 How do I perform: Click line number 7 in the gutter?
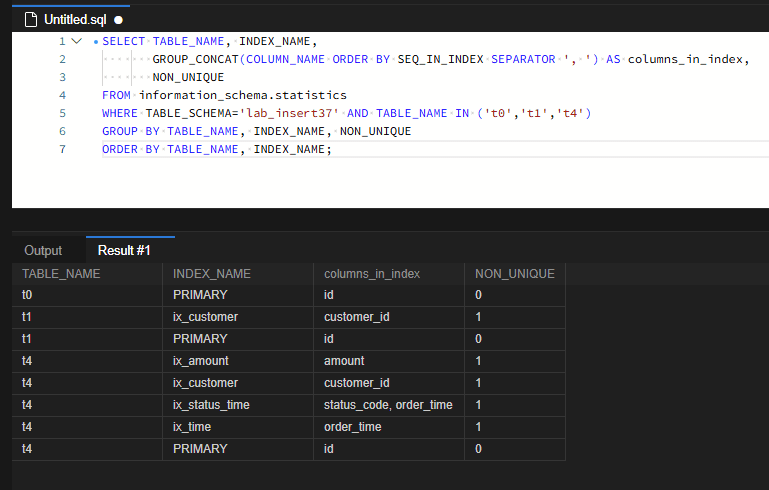click(62, 149)
